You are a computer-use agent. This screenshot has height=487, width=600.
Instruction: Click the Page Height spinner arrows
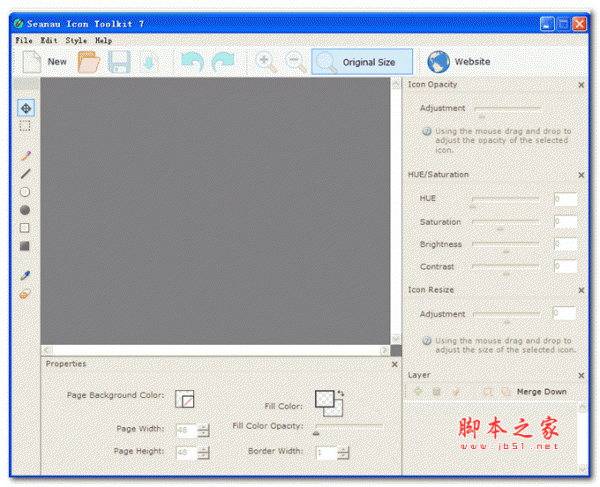click(x=204, y=453)
